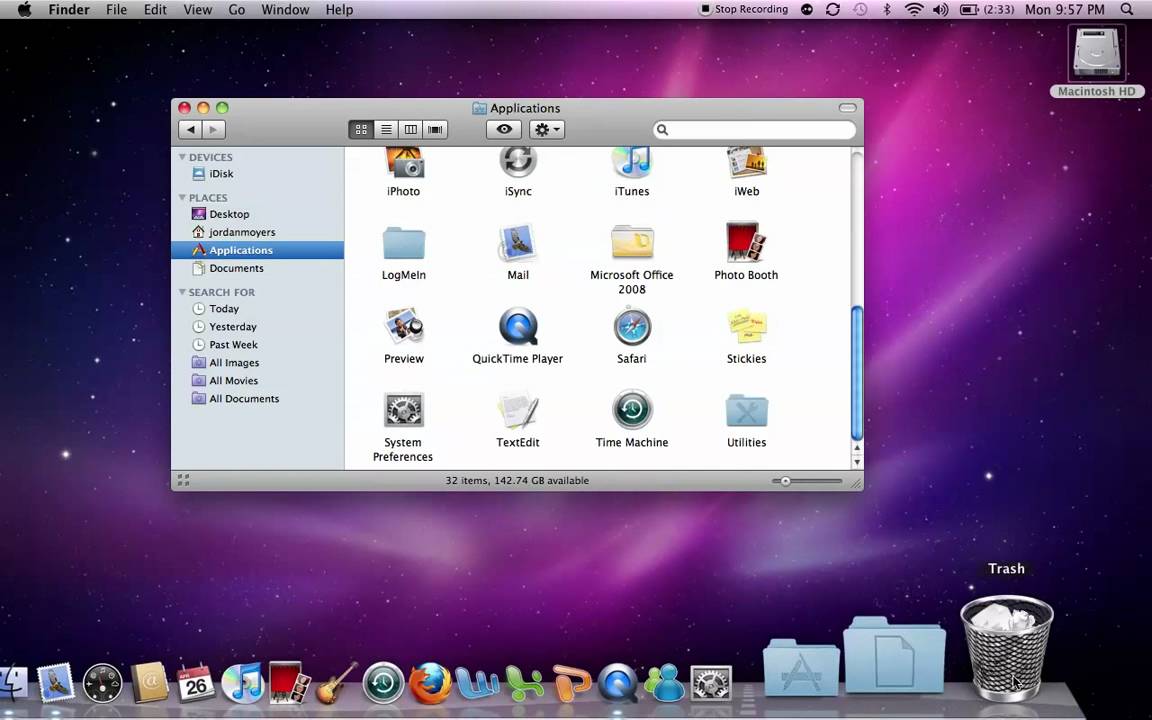This screenshot has height=720, width=1152.
Task: Open iCal from the Dock
Action: click(195, 683)
